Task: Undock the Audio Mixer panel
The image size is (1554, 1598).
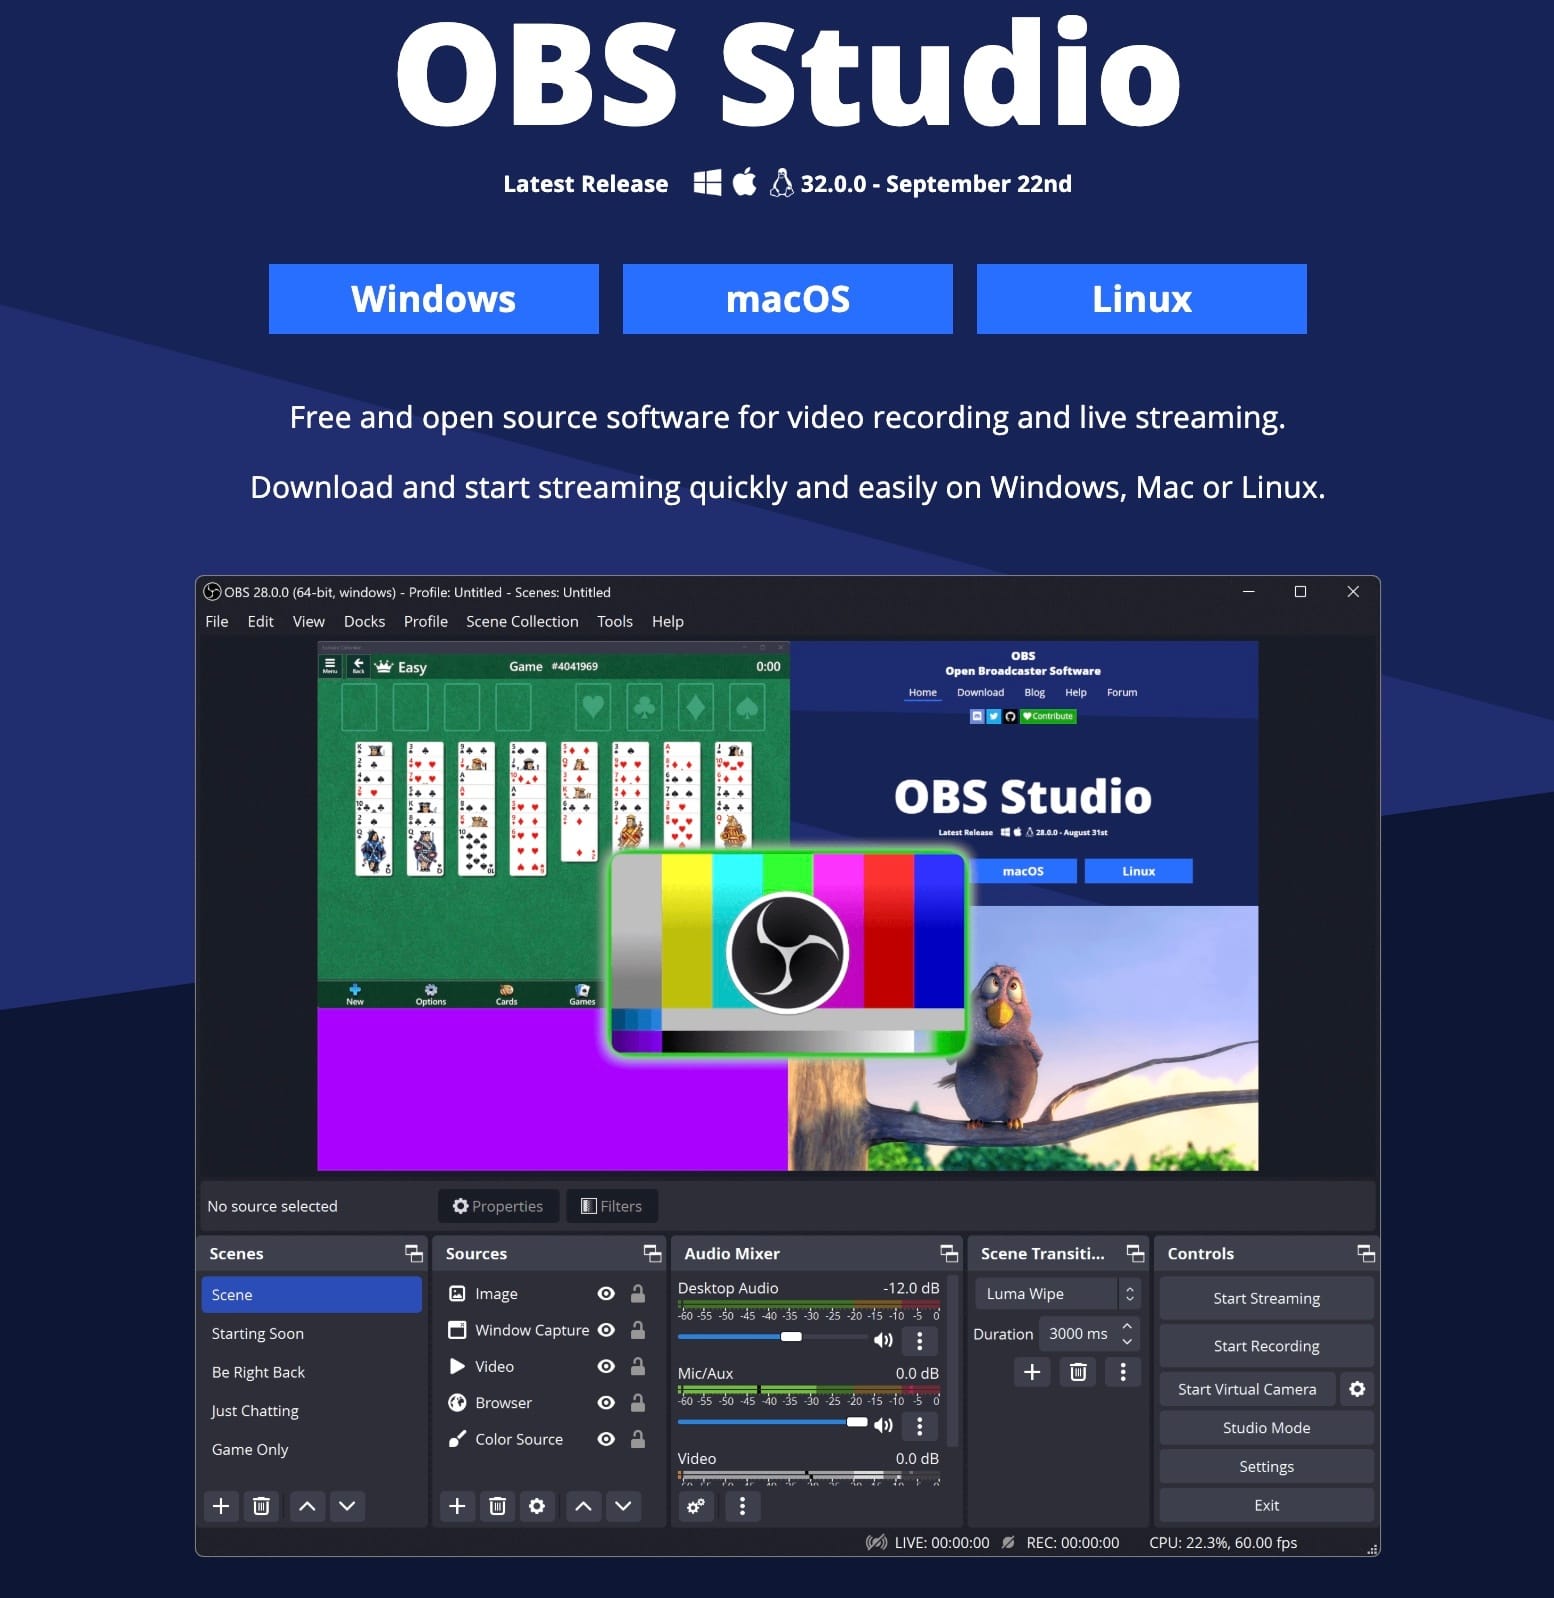Action: coord(948,1253)
